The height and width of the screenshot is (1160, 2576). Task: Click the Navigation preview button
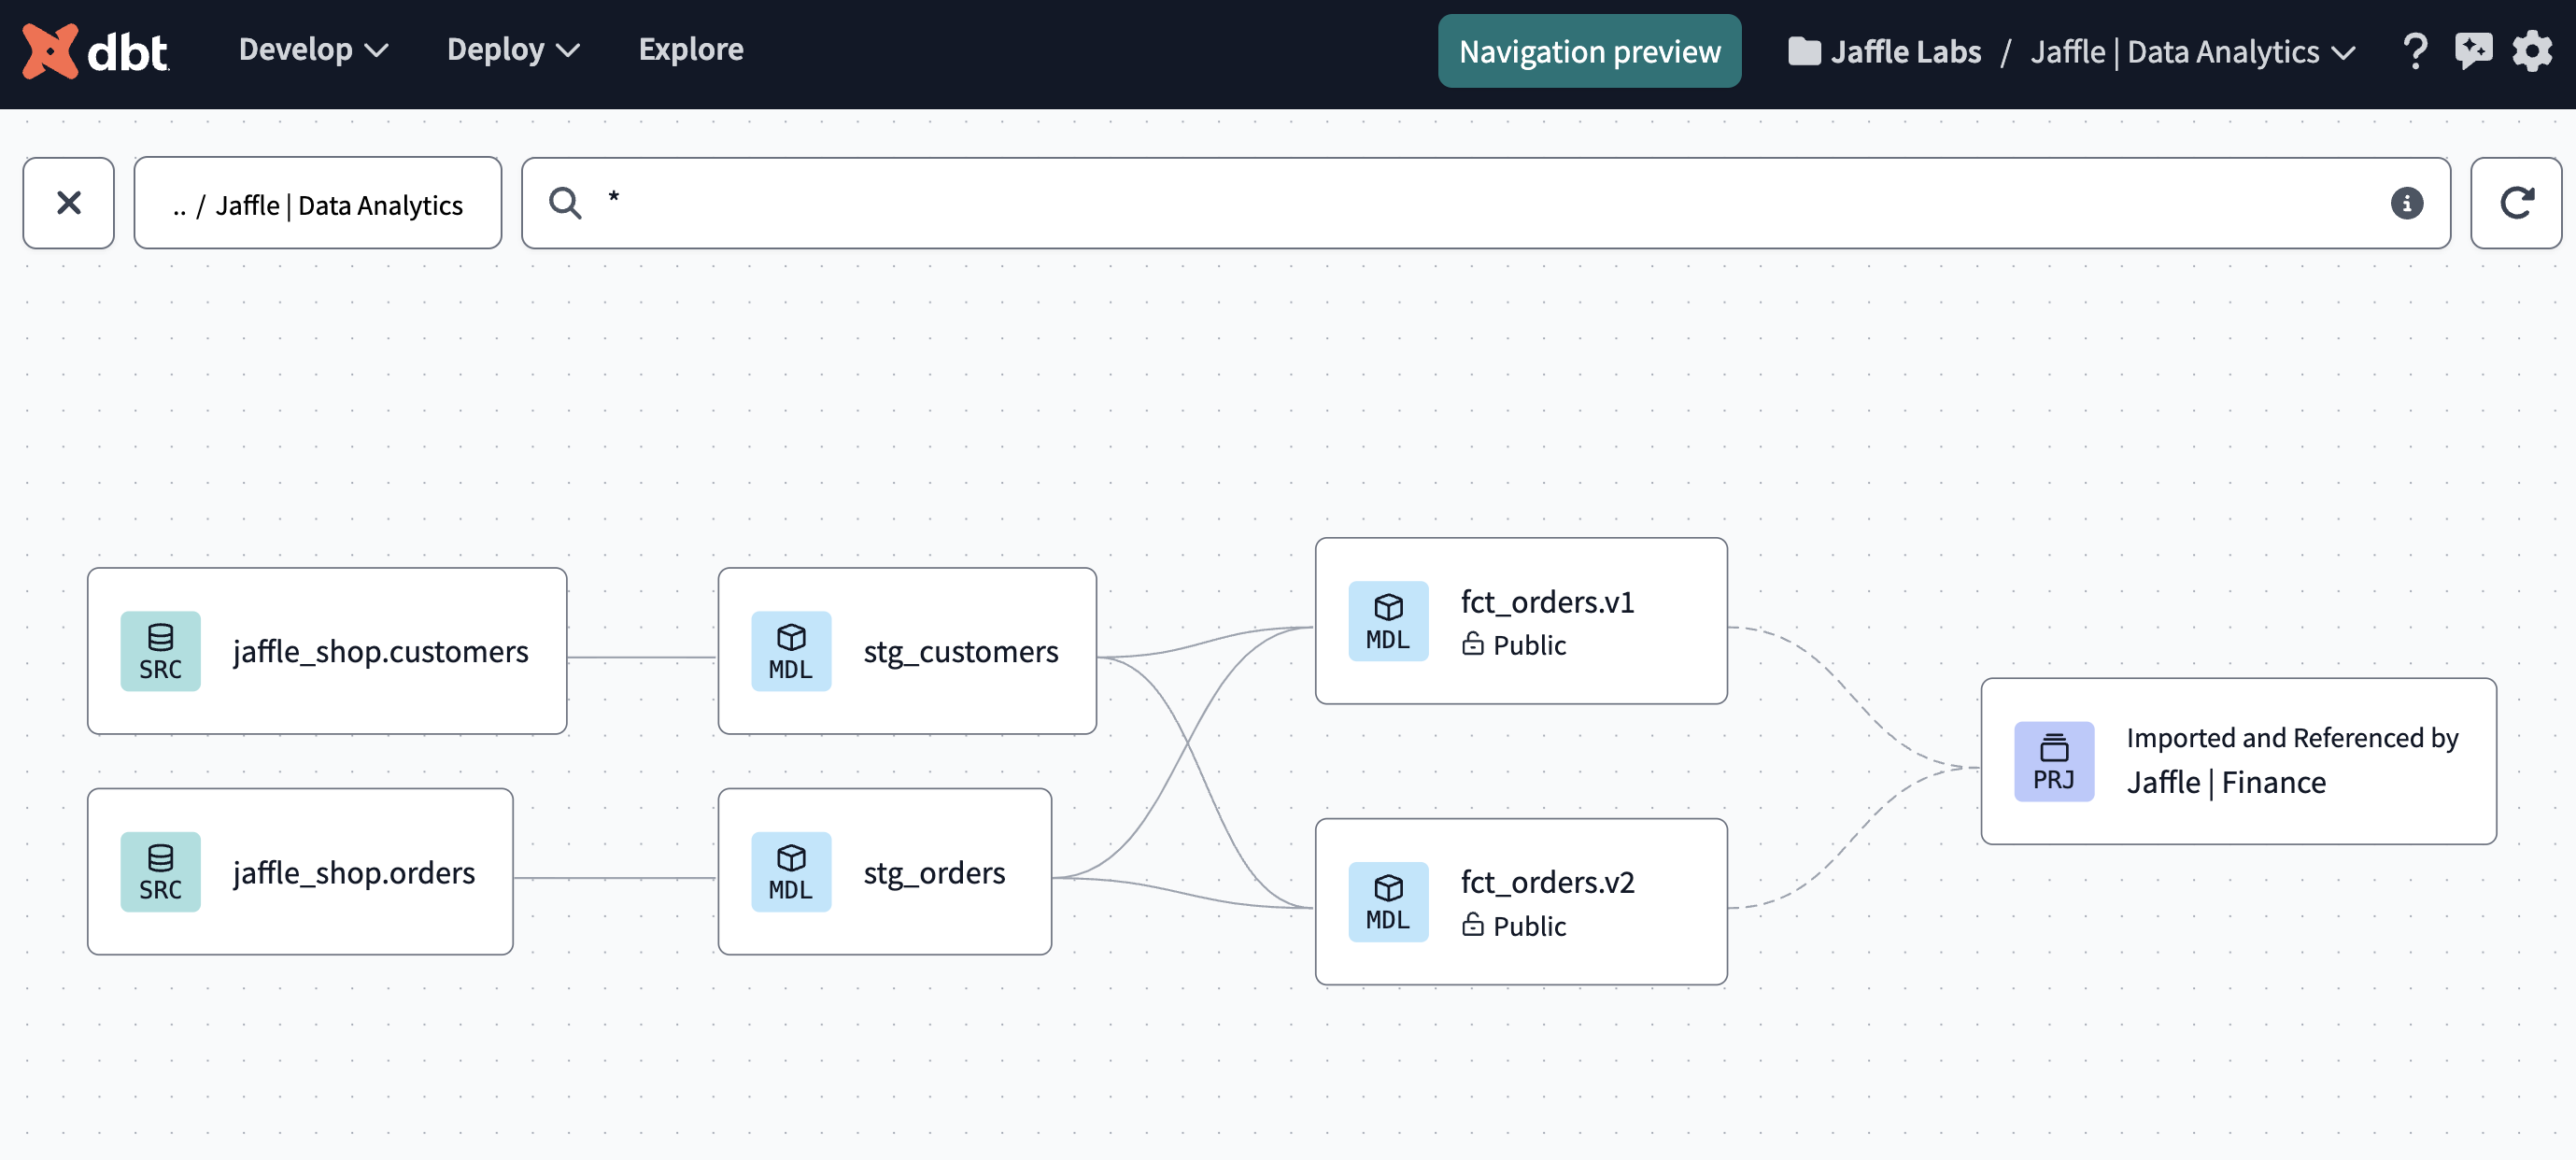[1589, 50]
